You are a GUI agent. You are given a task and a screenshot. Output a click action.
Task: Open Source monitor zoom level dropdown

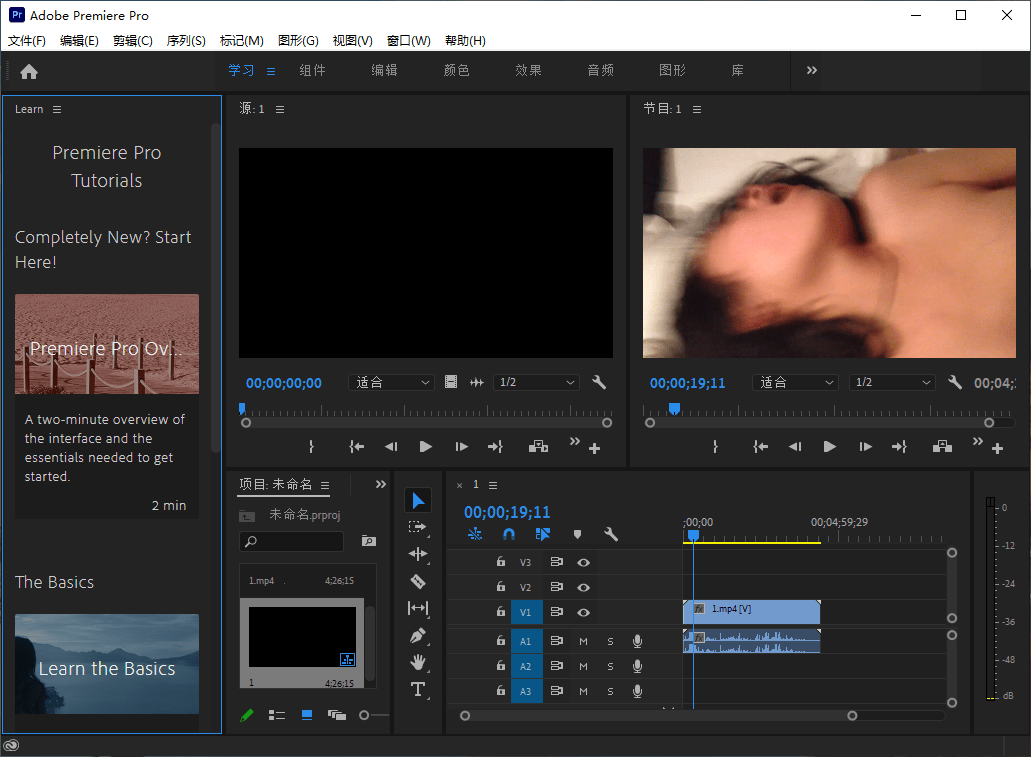coord(392,382)
